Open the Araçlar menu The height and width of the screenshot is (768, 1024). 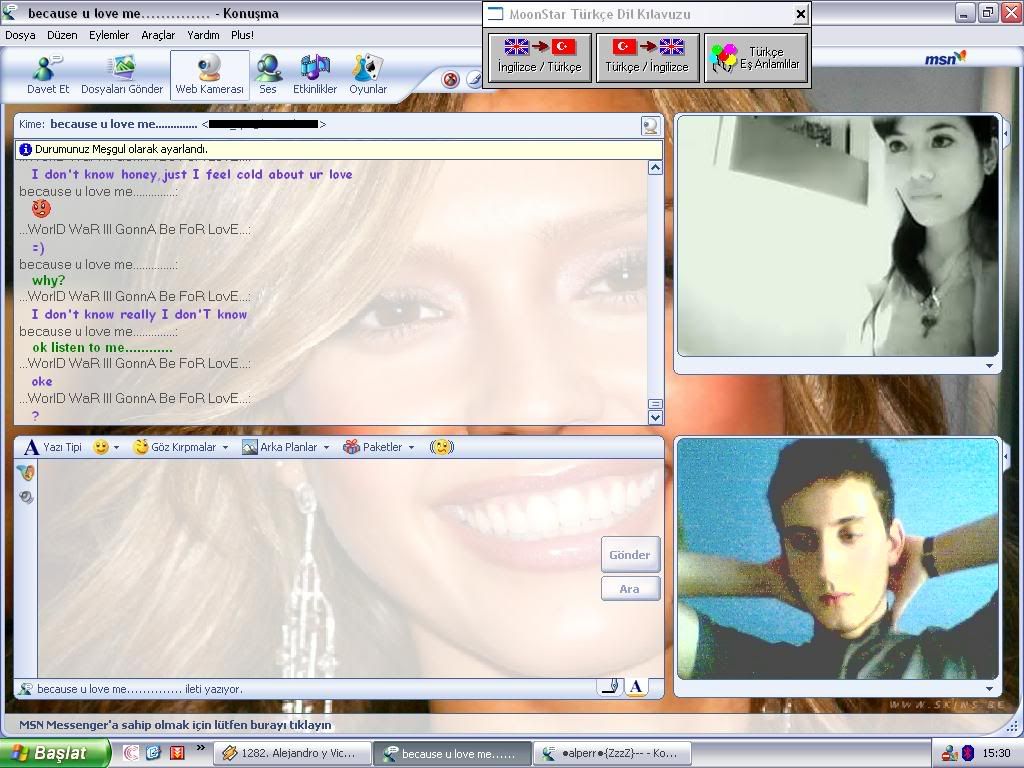pyautogui.click(x=158, y=35)
